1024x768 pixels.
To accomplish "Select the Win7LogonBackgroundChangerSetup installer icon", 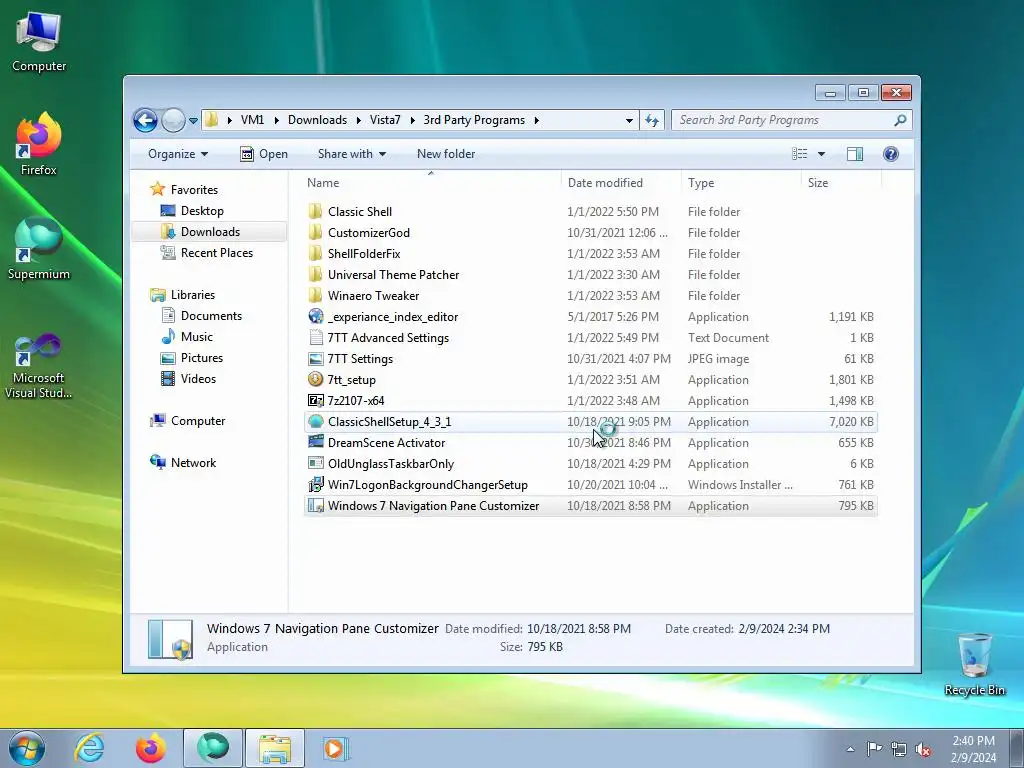I will (x=315, y=485).
